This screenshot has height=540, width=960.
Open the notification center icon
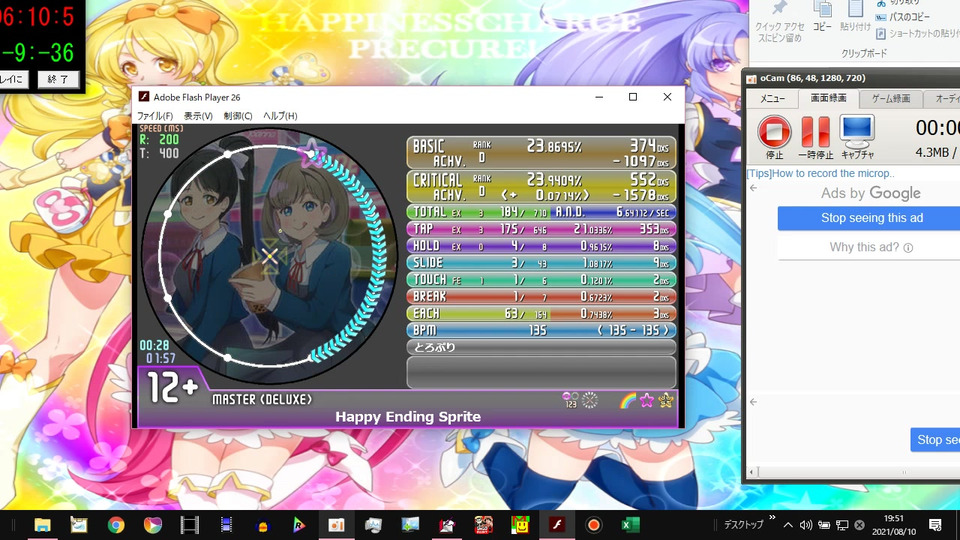tap(935, 525)
